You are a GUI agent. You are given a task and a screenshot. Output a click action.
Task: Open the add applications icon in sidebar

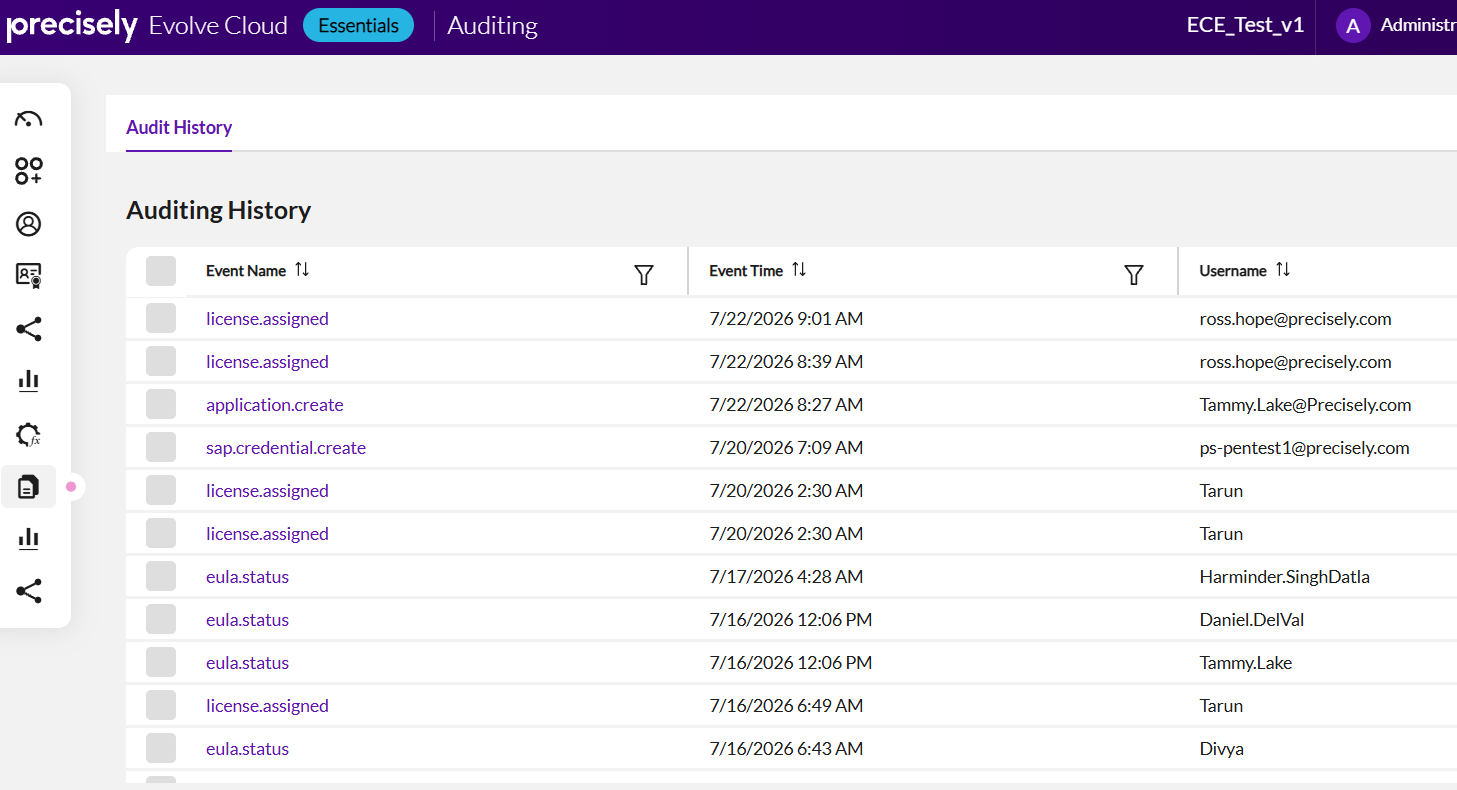point(29,171)
